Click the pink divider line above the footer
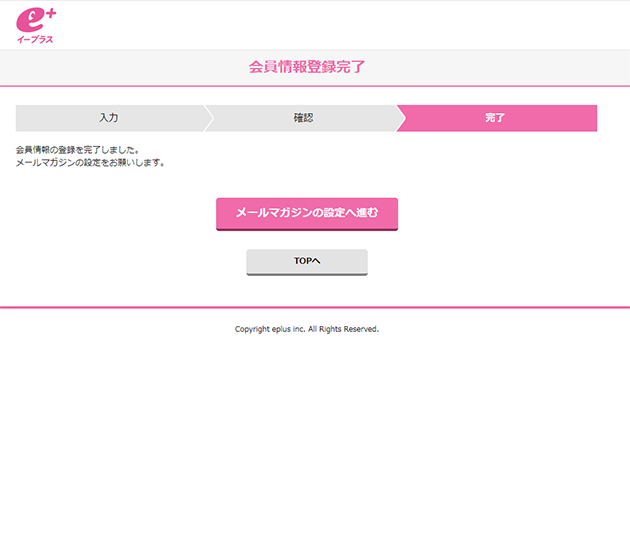This screenshot has width=630, height=539. coord(315,307)
